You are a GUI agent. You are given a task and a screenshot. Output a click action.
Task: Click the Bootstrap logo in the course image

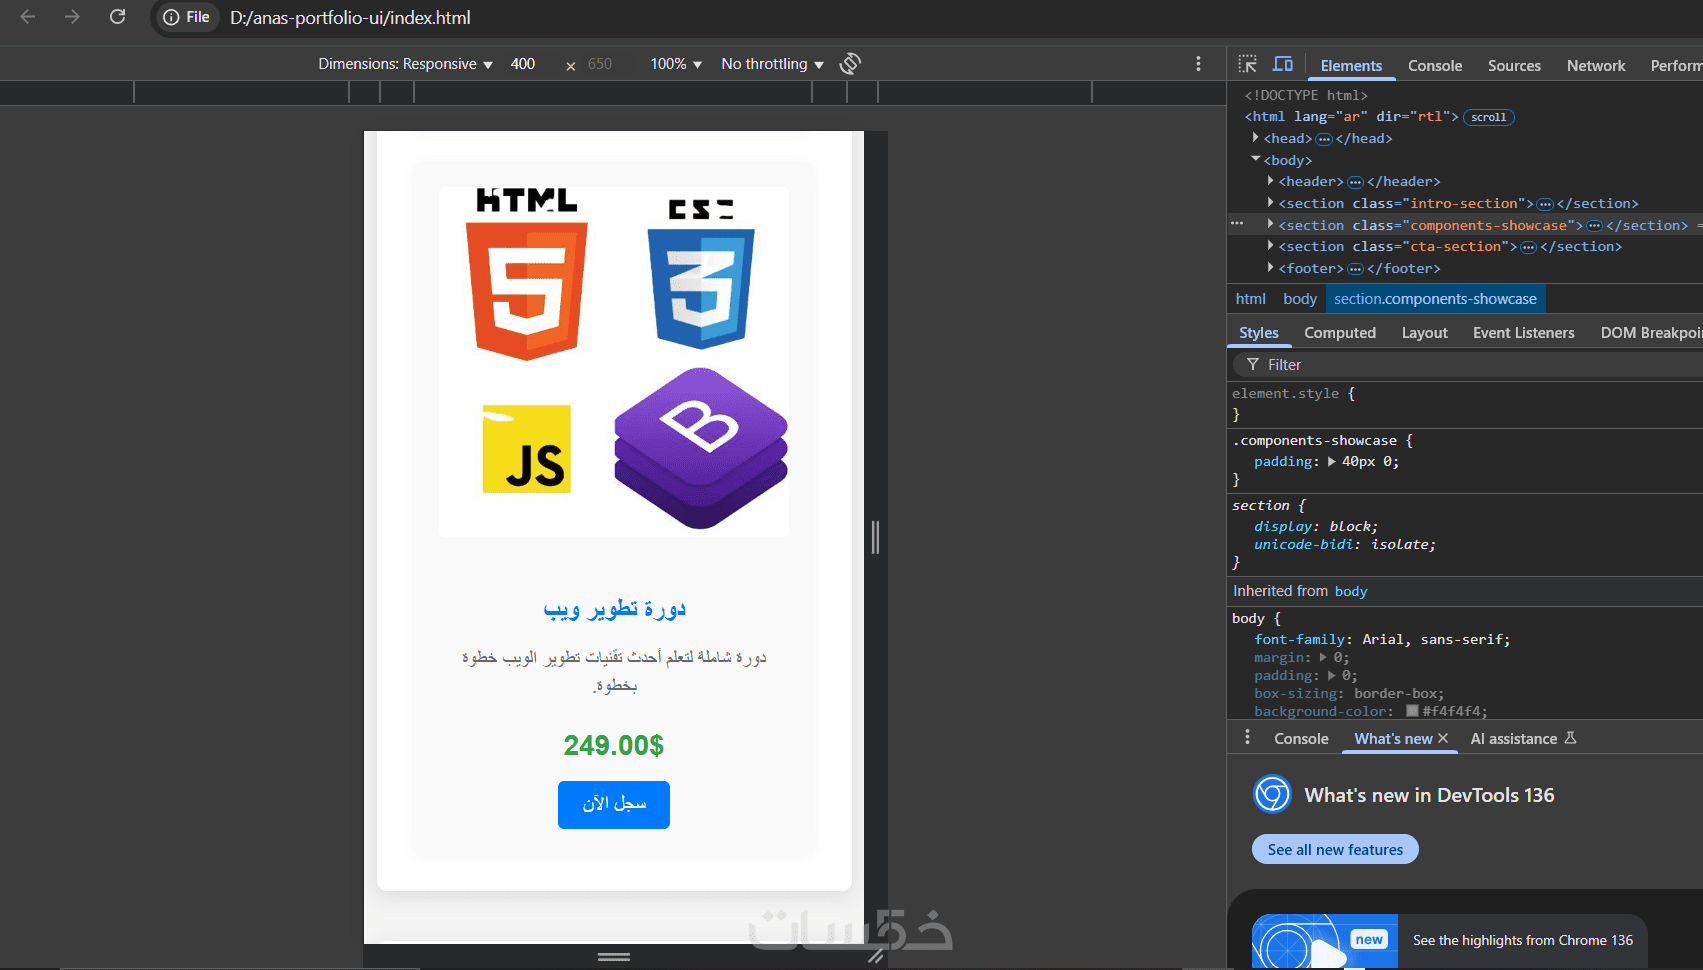(x=701, y=448)
